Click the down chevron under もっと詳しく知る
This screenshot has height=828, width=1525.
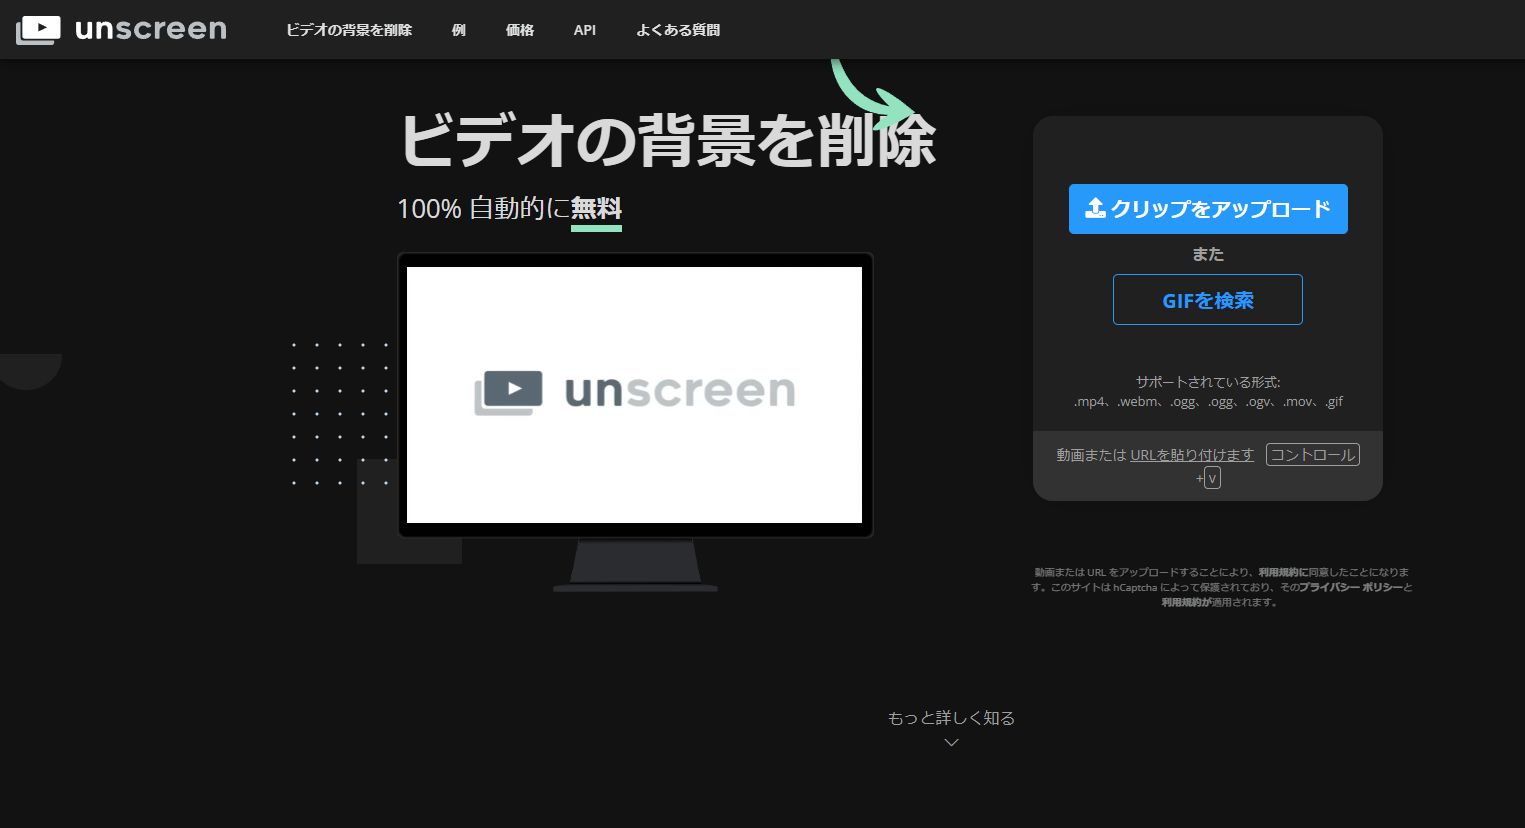click(x=951, y=742)
